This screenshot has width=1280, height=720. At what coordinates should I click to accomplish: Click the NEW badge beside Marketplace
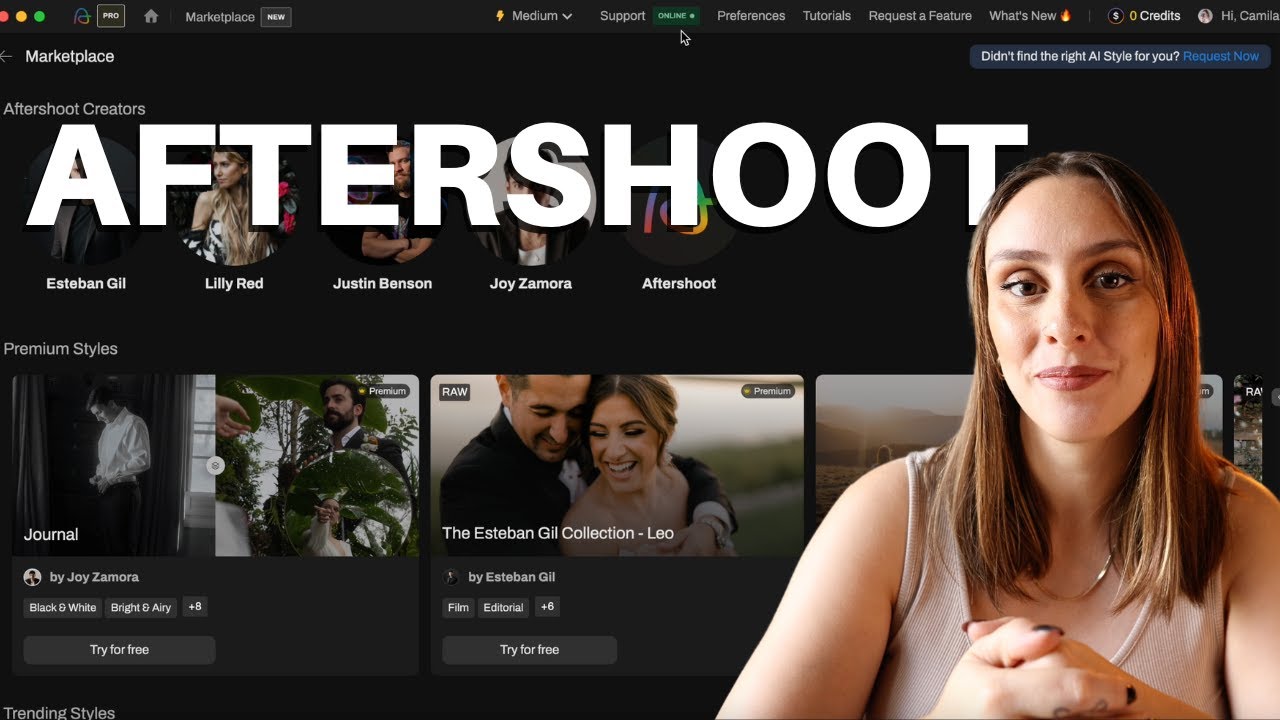pyautogui.click(x=276, y=16)
